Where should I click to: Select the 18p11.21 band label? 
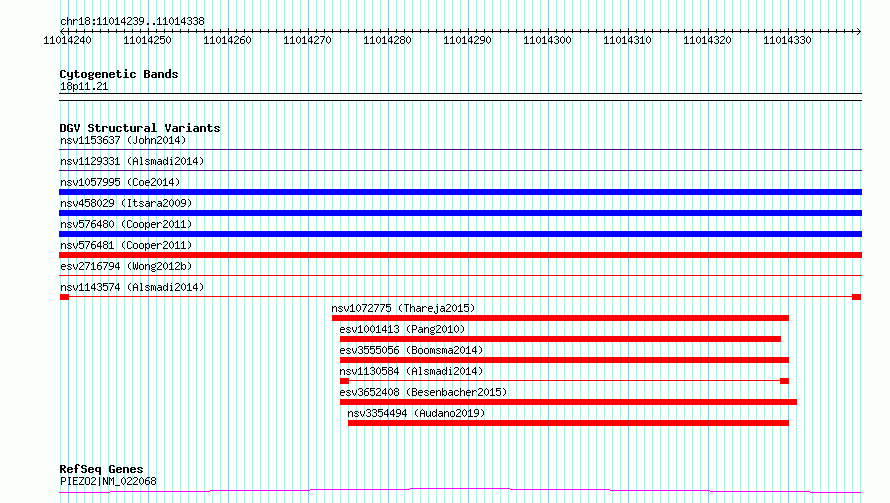84,86
